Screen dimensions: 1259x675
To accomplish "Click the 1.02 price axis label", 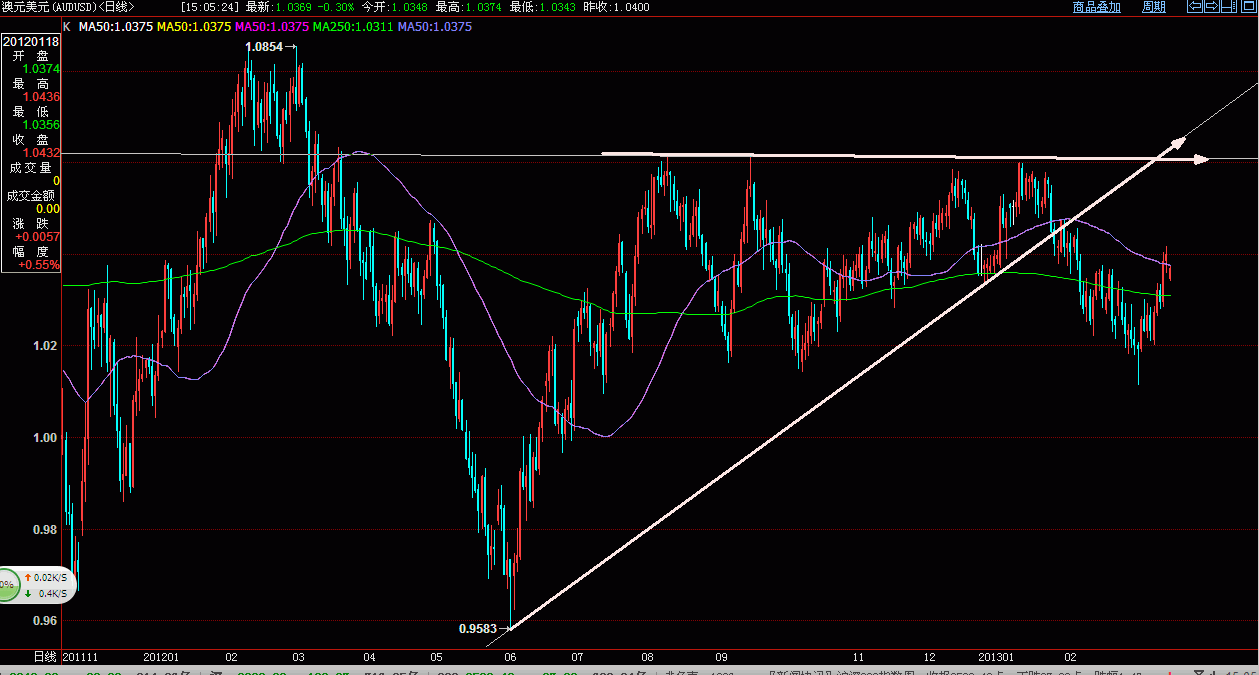I will pos(47,346).
